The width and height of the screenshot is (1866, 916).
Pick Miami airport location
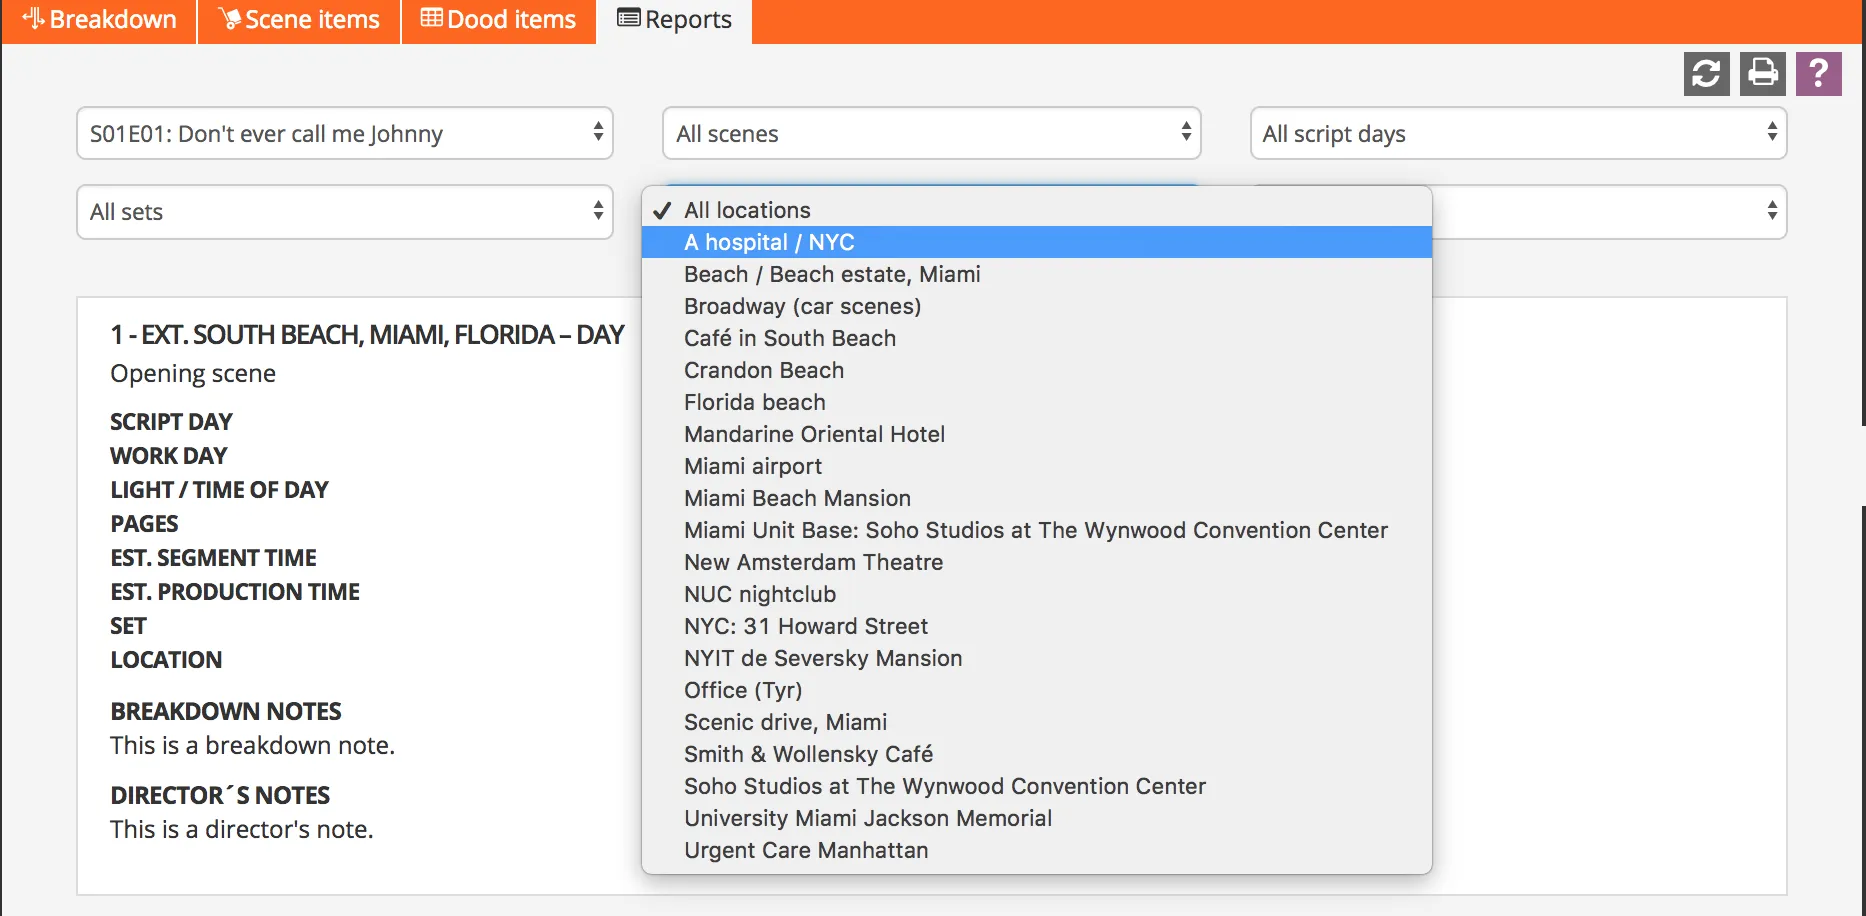click(1037, 466)
